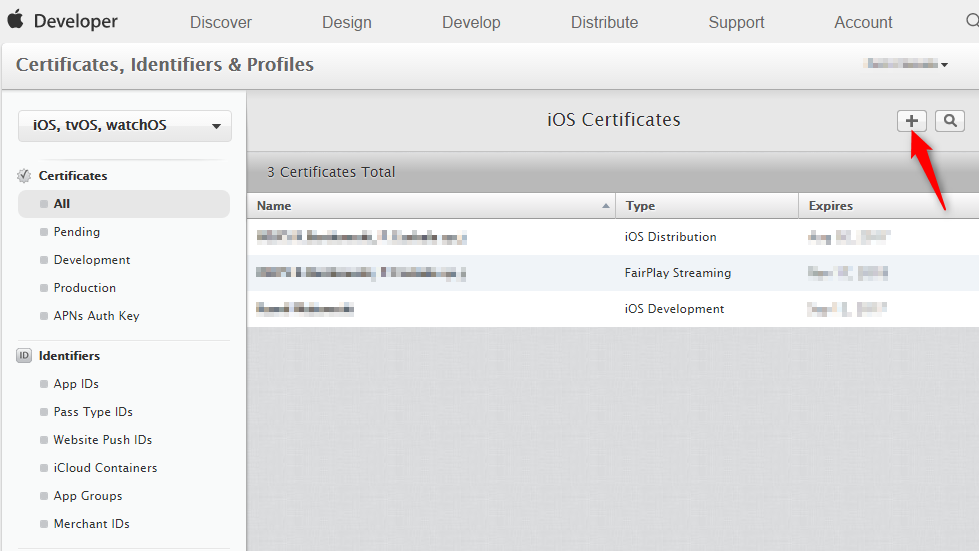Sort table by Expires column header
Screen dimensions: 979x551
pos(888,206)
